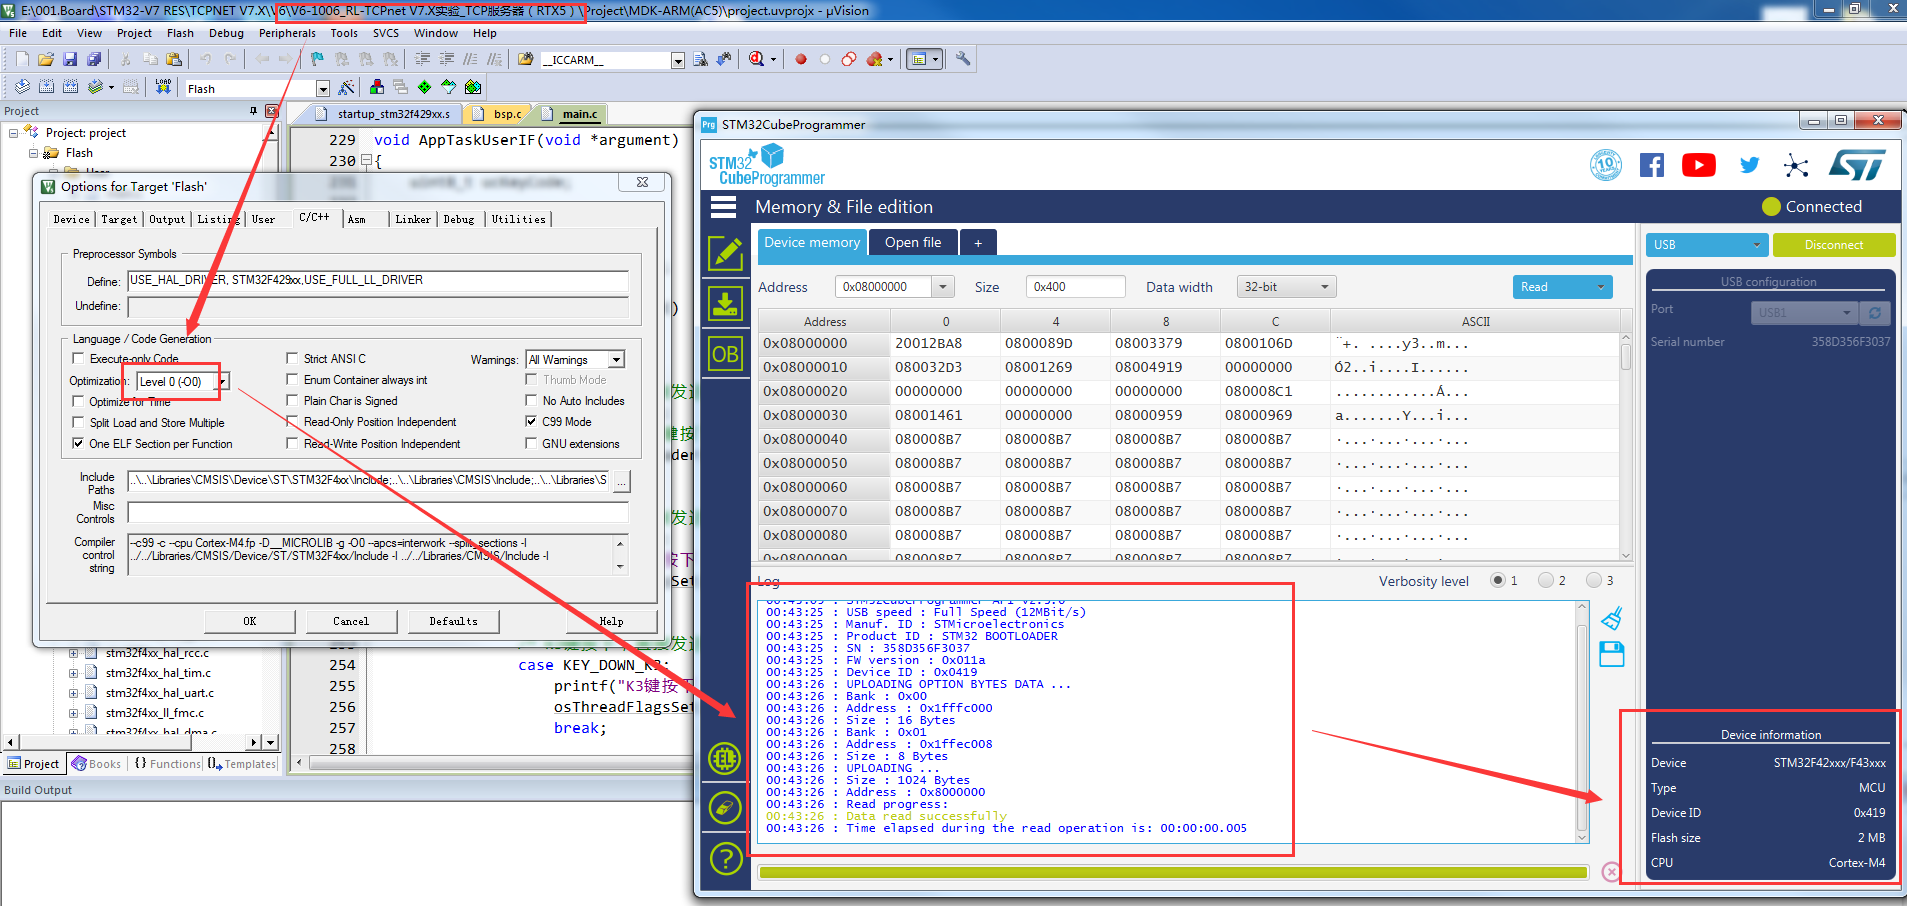Open the Configuration wrench icon in µVision toolbar
The image size is (1907, 906).
coord(963,59)
